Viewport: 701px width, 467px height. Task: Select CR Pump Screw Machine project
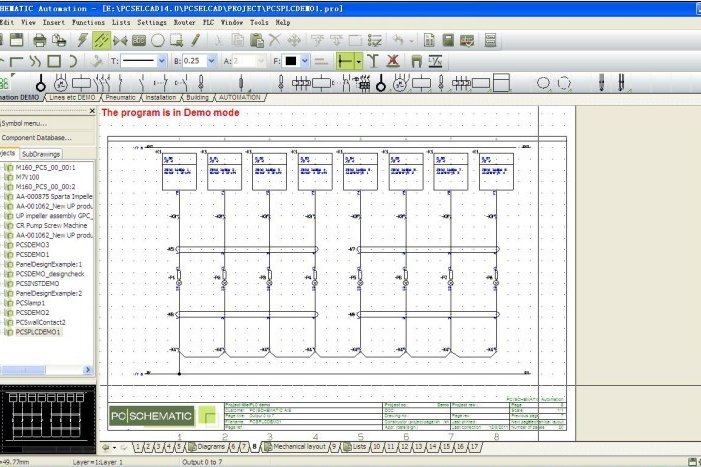pyautogui.click(x=51, y=226)
